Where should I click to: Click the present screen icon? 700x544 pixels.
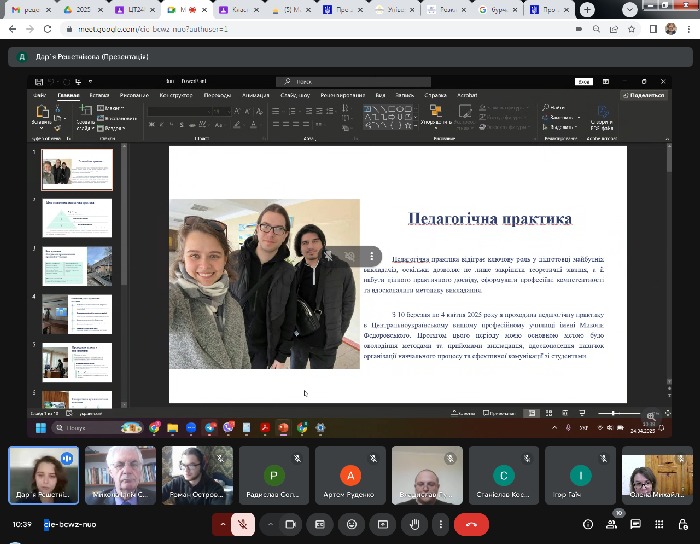pos(381,523)
